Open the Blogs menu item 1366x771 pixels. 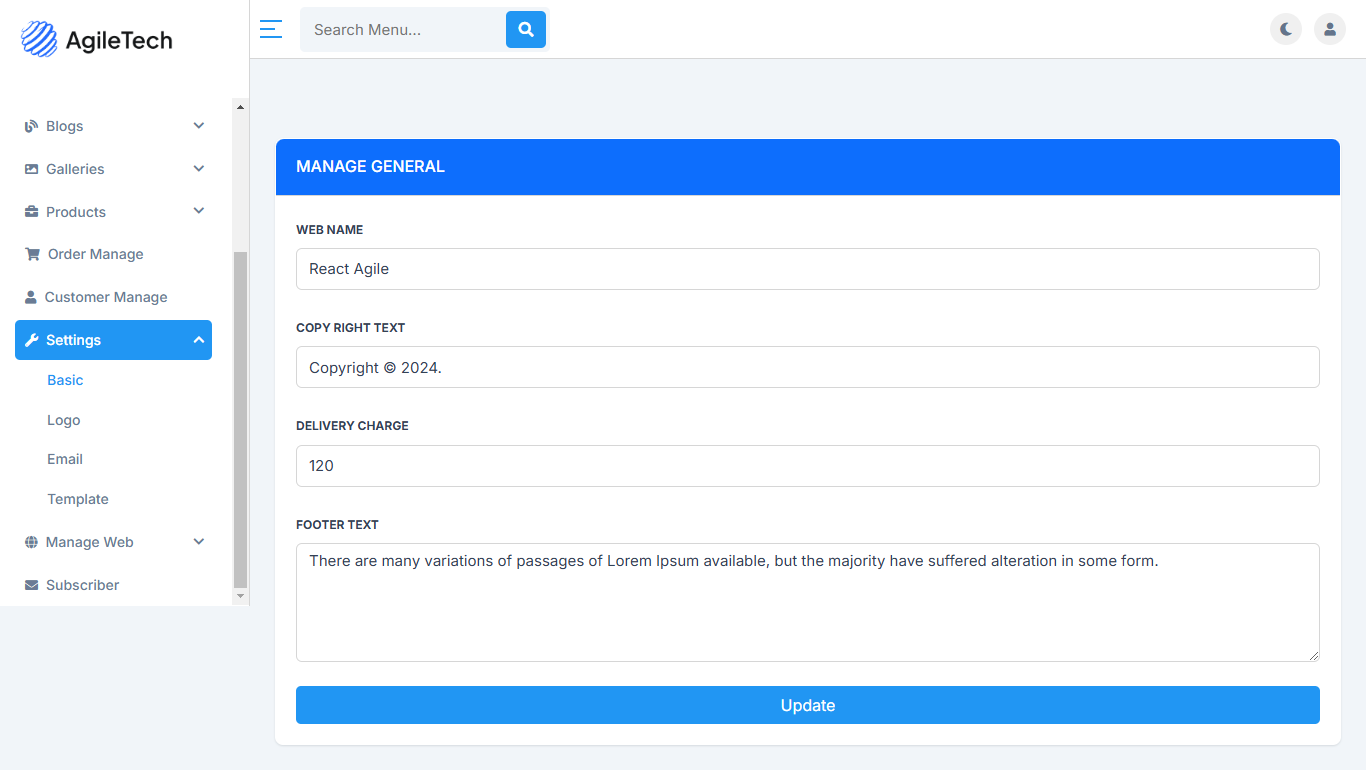pos(113,126)
